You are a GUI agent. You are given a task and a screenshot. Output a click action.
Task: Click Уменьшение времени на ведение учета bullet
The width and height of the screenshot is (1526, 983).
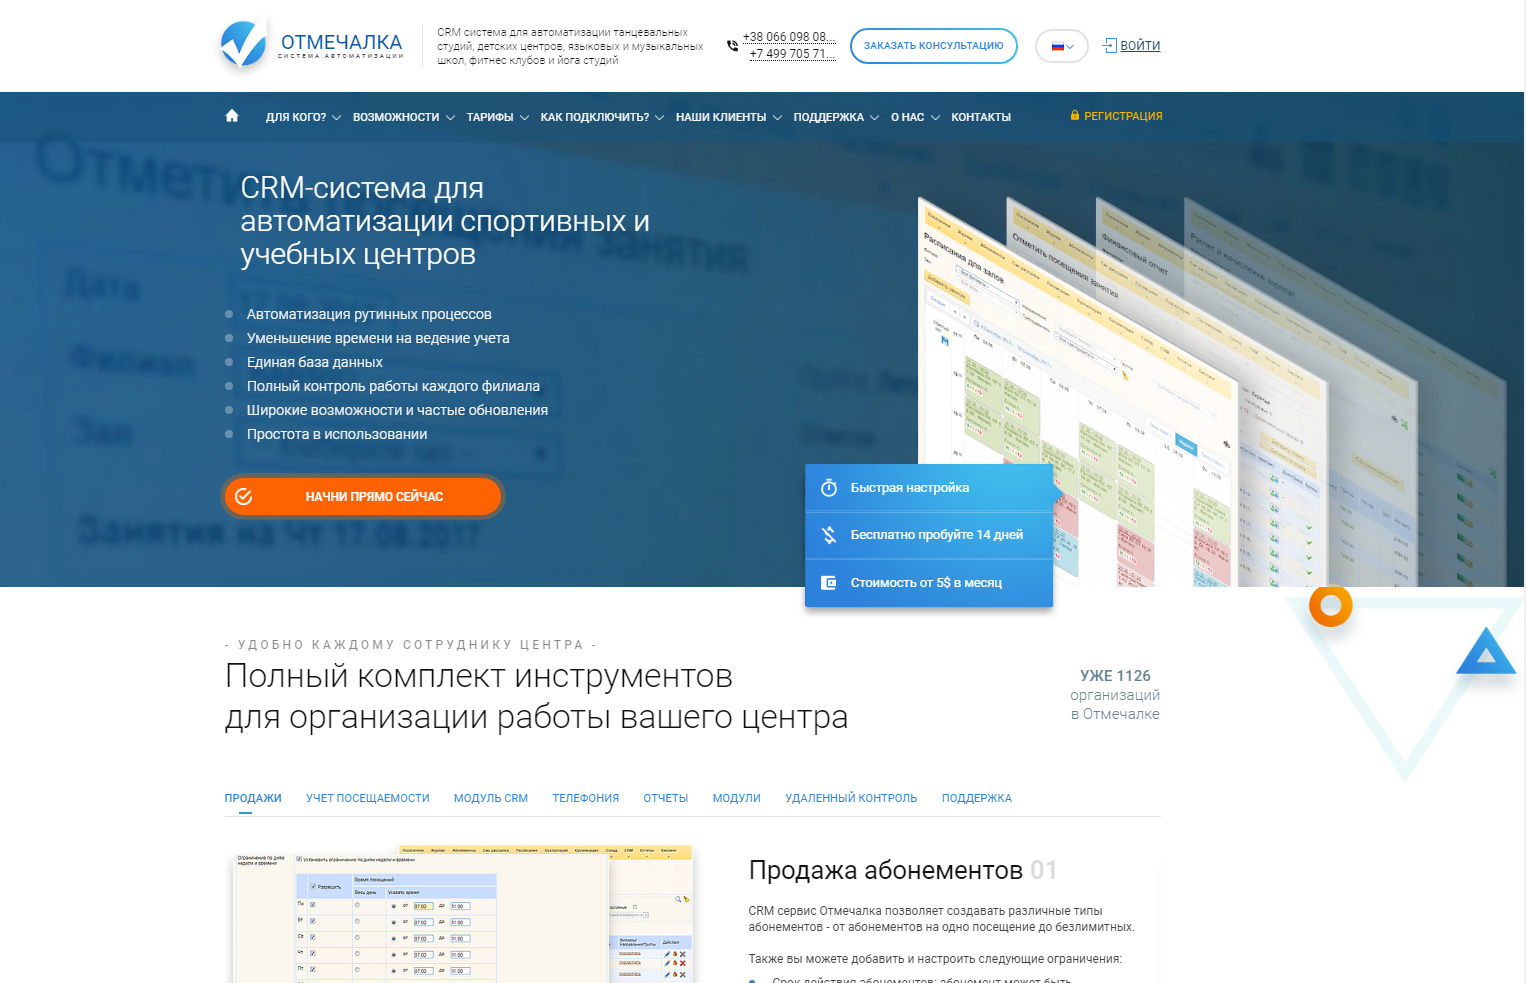coord(378,338)
